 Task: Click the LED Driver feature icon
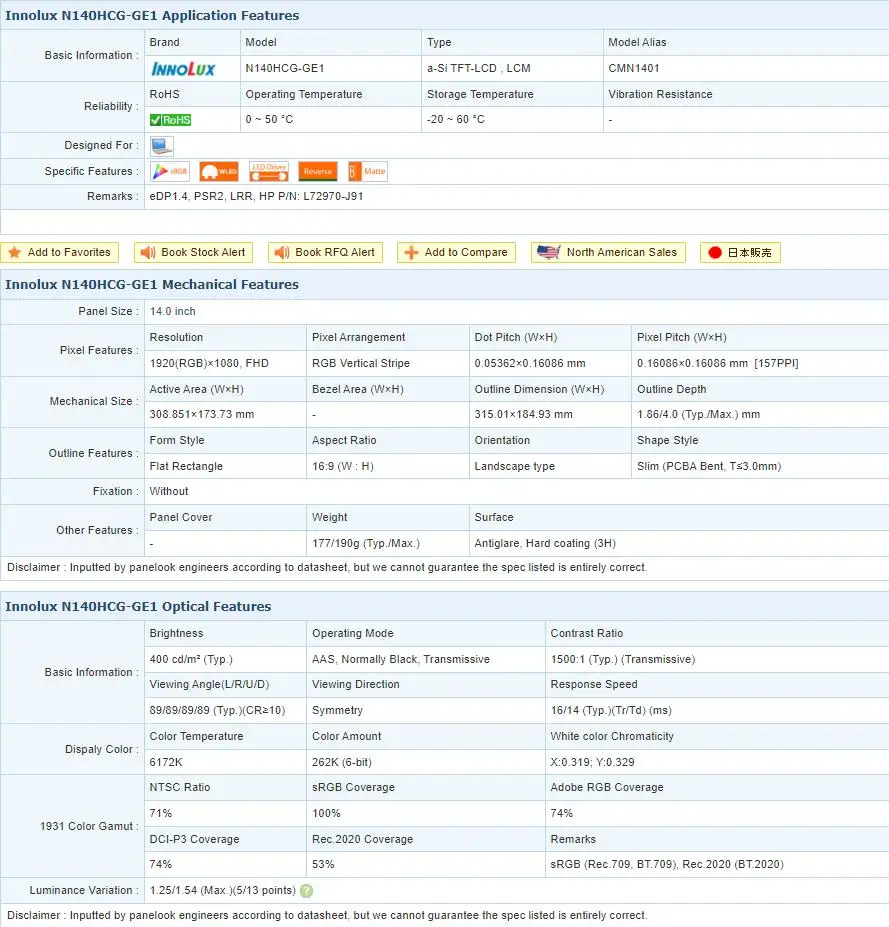tap(268, 171)
